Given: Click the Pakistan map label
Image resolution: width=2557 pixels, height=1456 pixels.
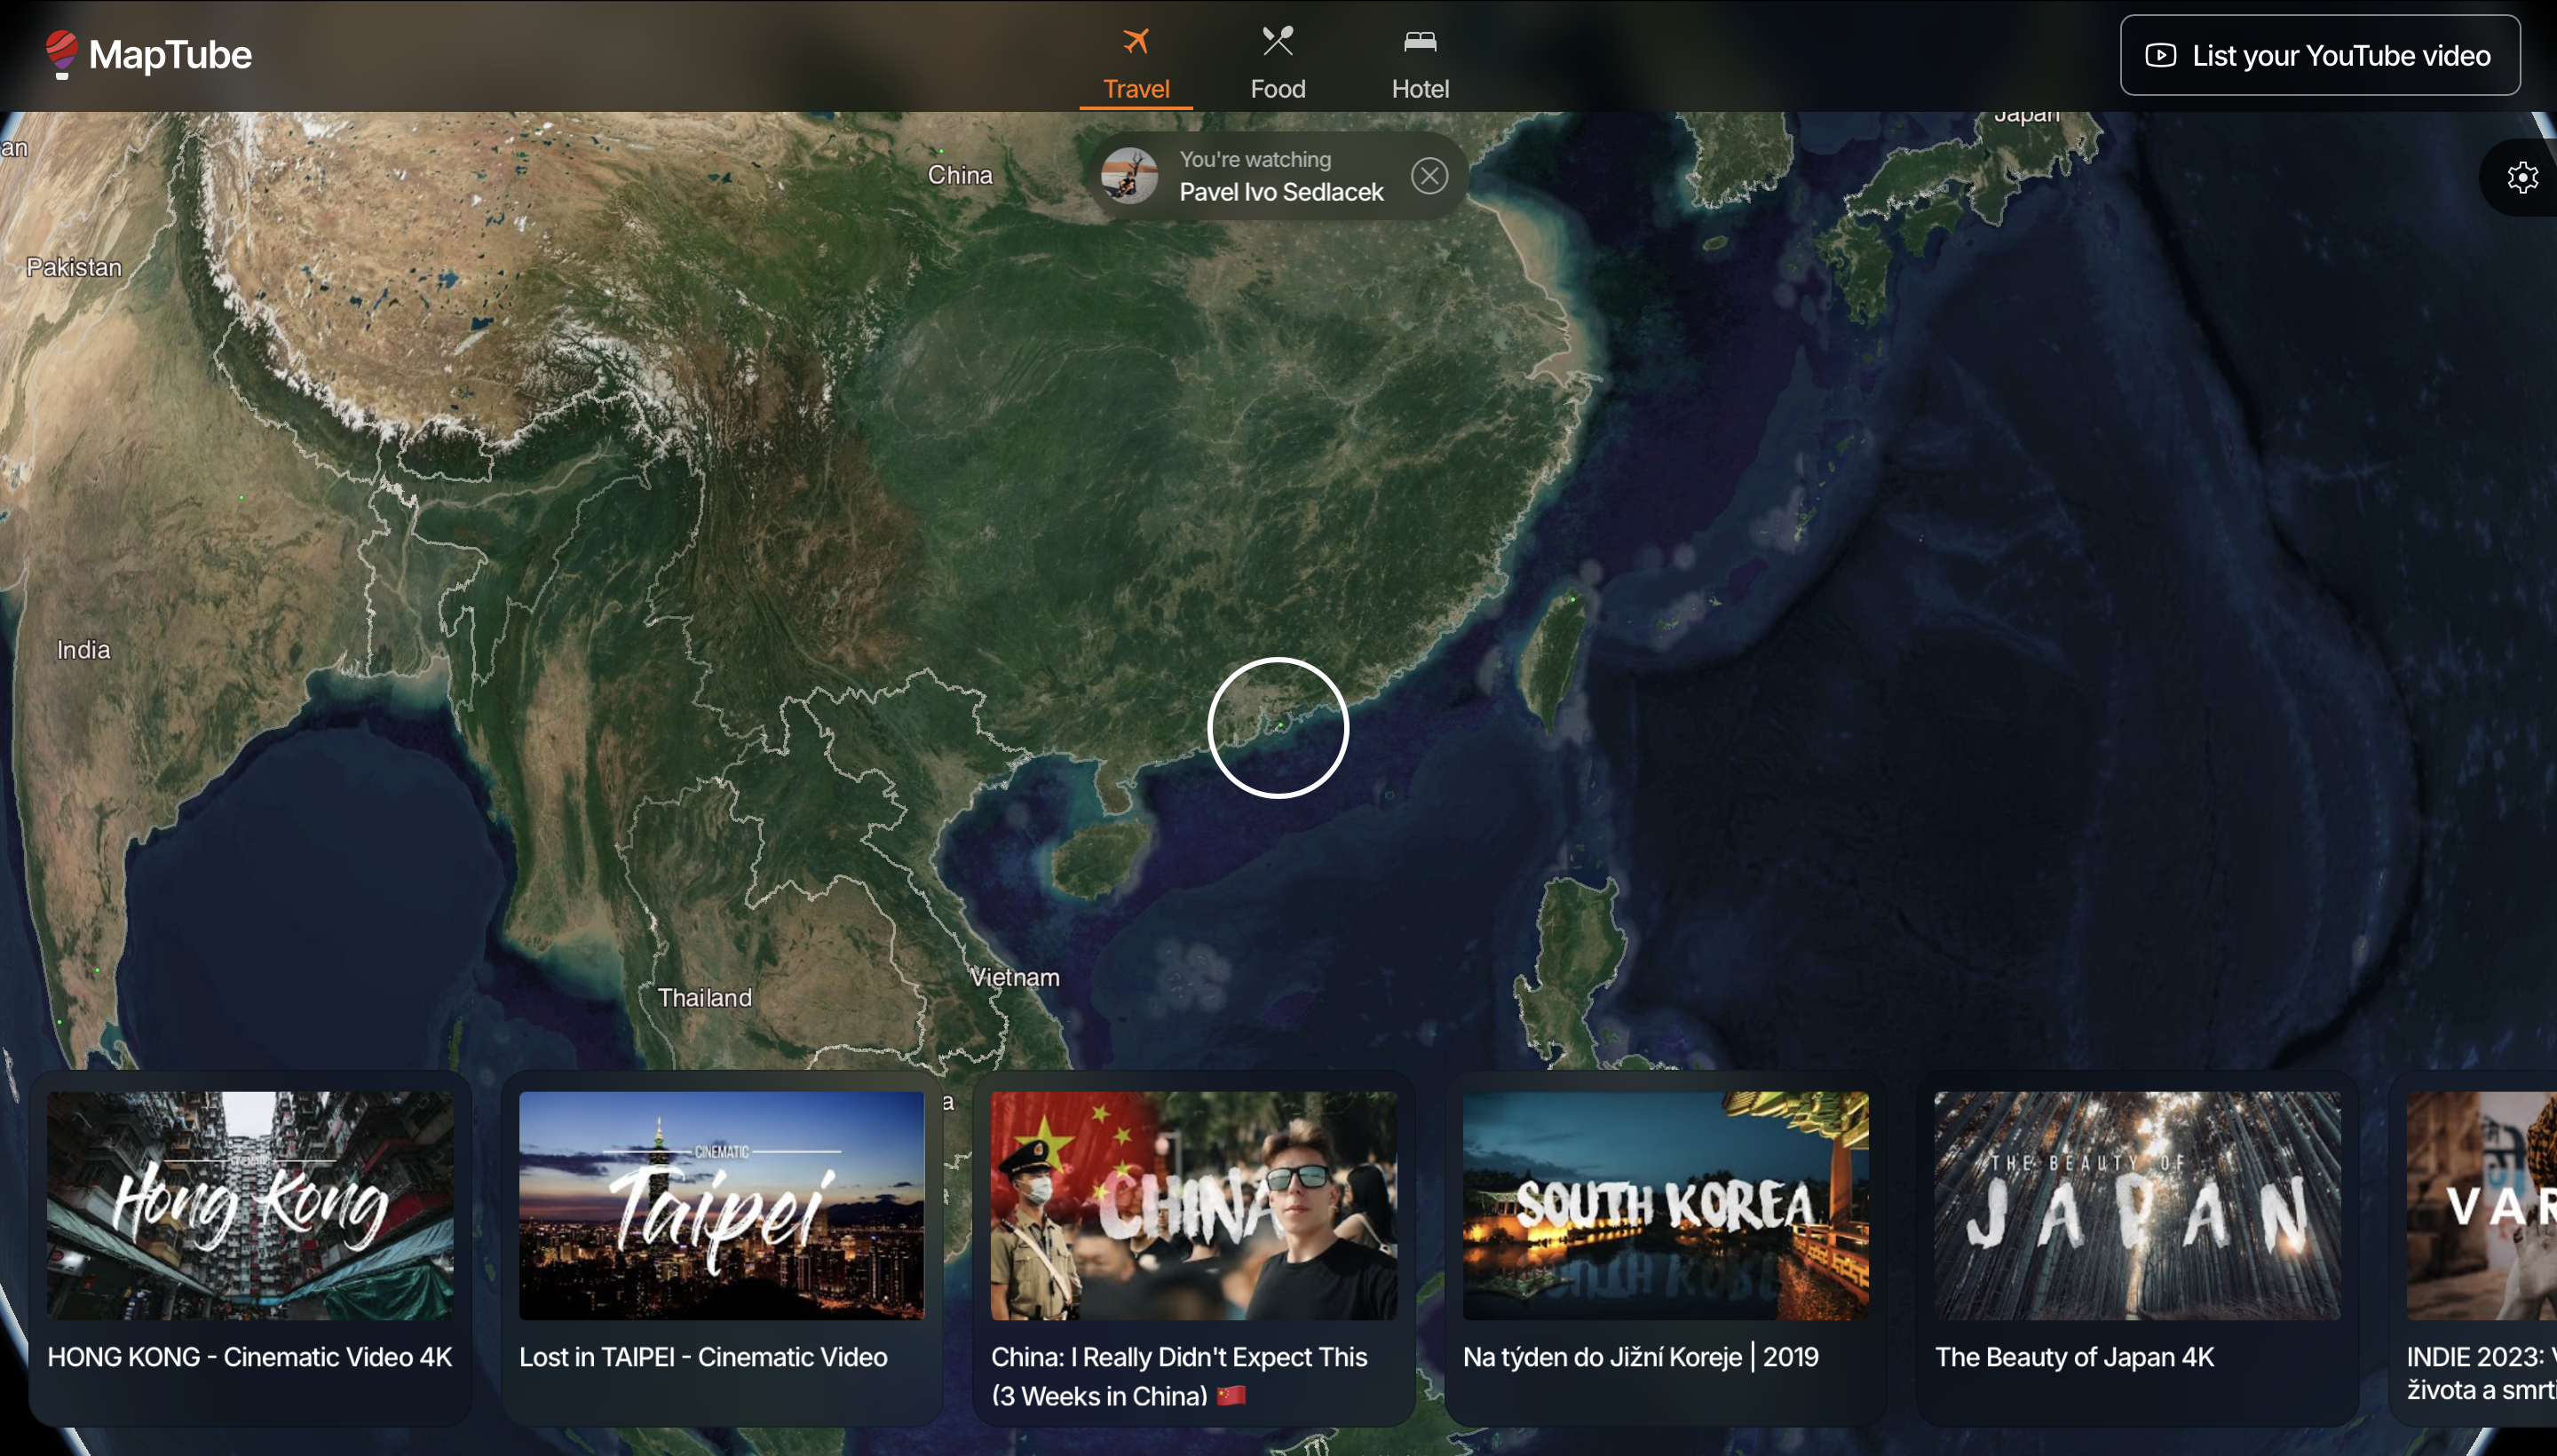Looking at the screenshot, I should pos(74,267).
